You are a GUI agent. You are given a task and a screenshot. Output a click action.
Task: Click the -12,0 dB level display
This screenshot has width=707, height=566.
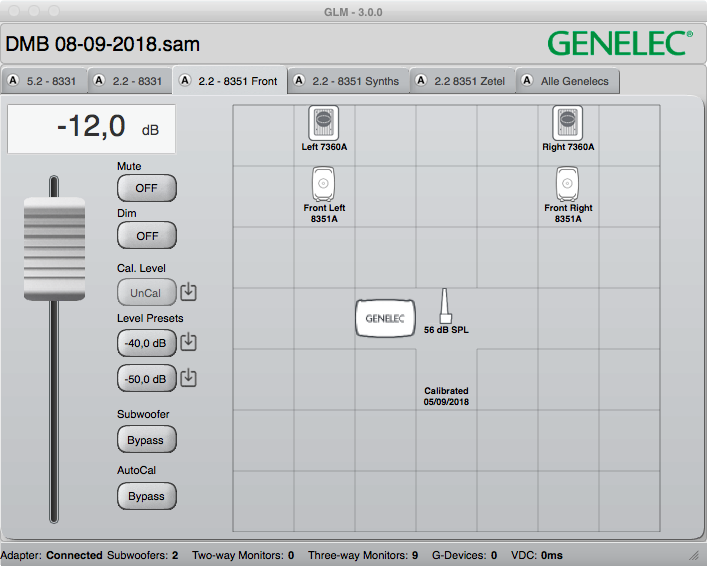pyautogui.click(x=92, y=129)
